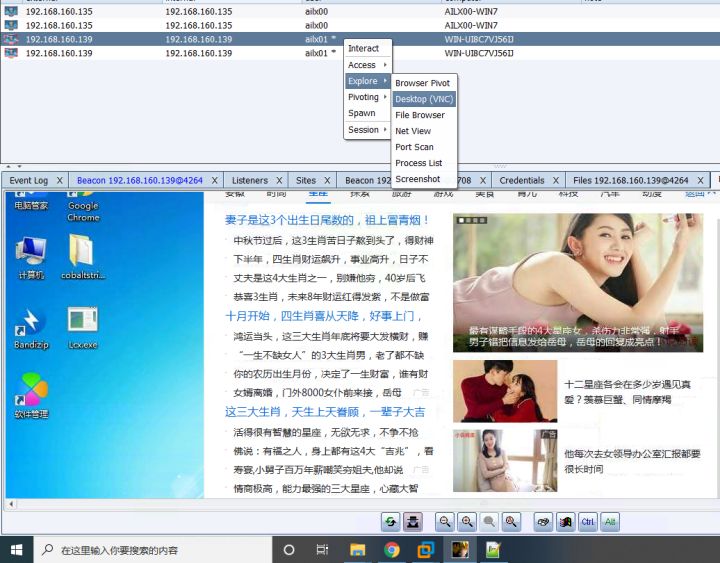
Task: Click the VNC zoom-to-fit magnifier icon
Action: 511,522
